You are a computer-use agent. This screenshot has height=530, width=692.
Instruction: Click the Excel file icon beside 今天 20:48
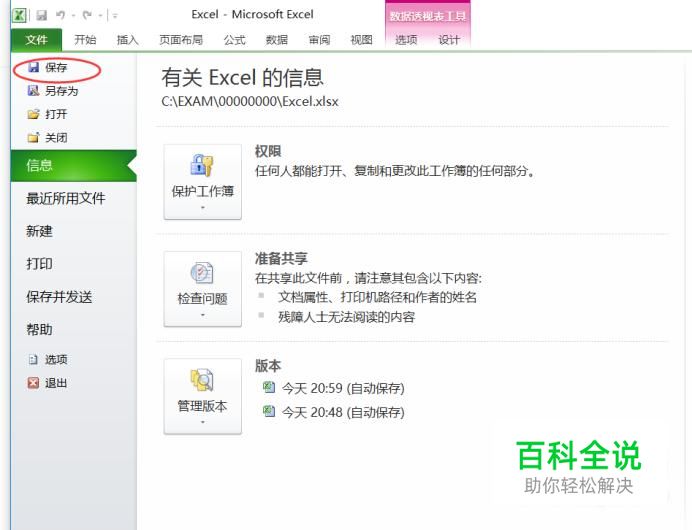click(x=269, y=411)
